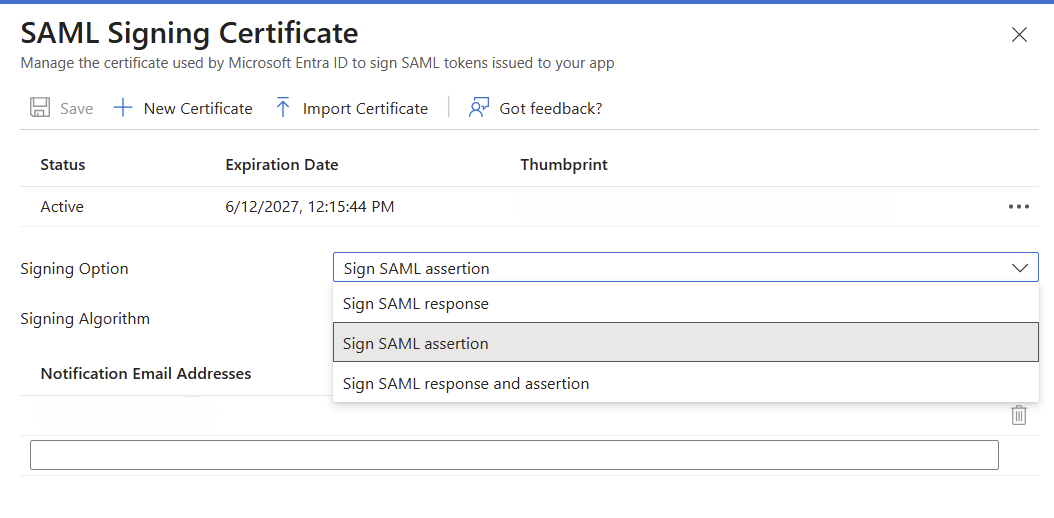
Task: Select the Active certificate status cell
Action: click(x=62, y=207)
